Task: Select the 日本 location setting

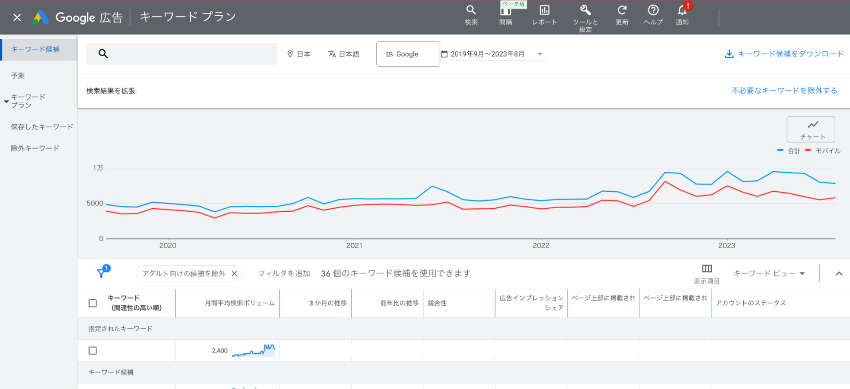Action: (x=299, y=54)
